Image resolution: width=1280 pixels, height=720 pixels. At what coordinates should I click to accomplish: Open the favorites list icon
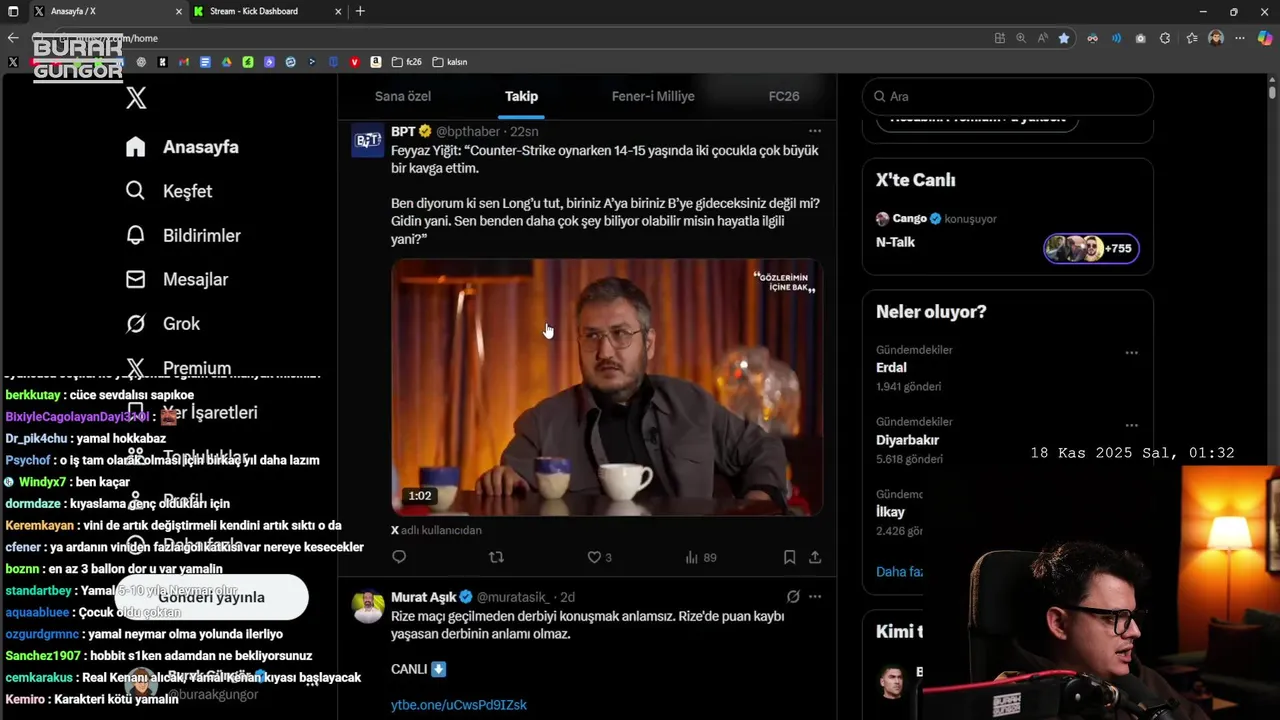[1192, 38]
